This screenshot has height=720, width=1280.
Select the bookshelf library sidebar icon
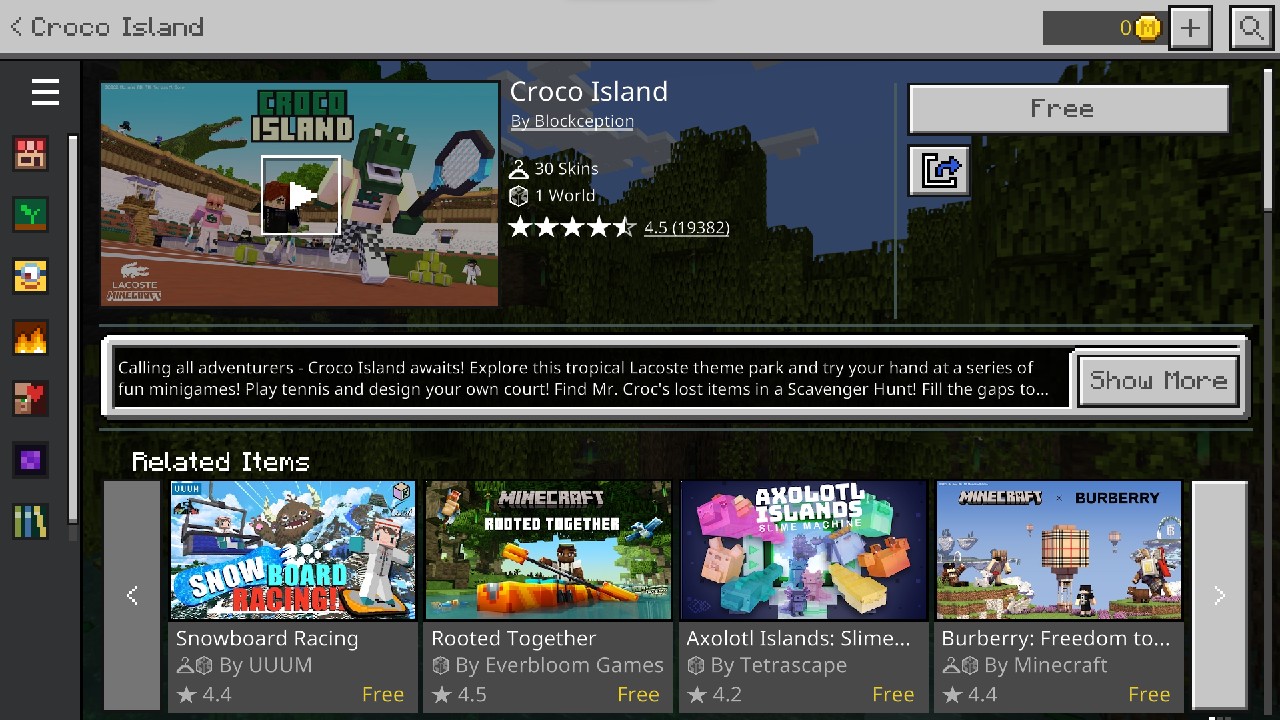(31, 521)
